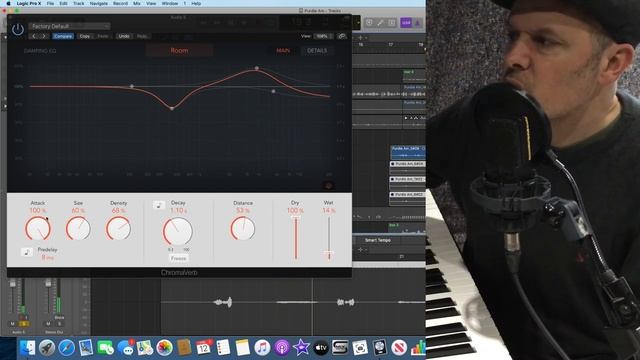The width and height of the screenshot is (640, 360).
Task: Click the Undo button in plugin header
Action: 124,36
